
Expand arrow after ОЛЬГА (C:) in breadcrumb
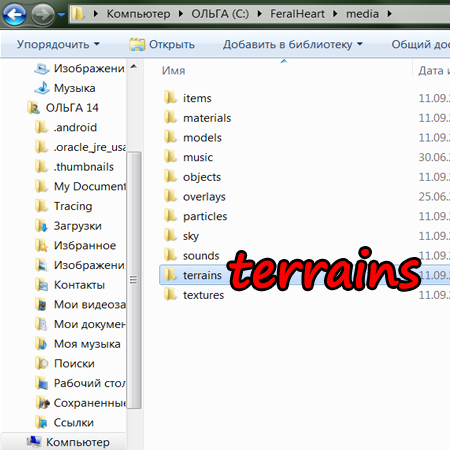tap(260, 14)
